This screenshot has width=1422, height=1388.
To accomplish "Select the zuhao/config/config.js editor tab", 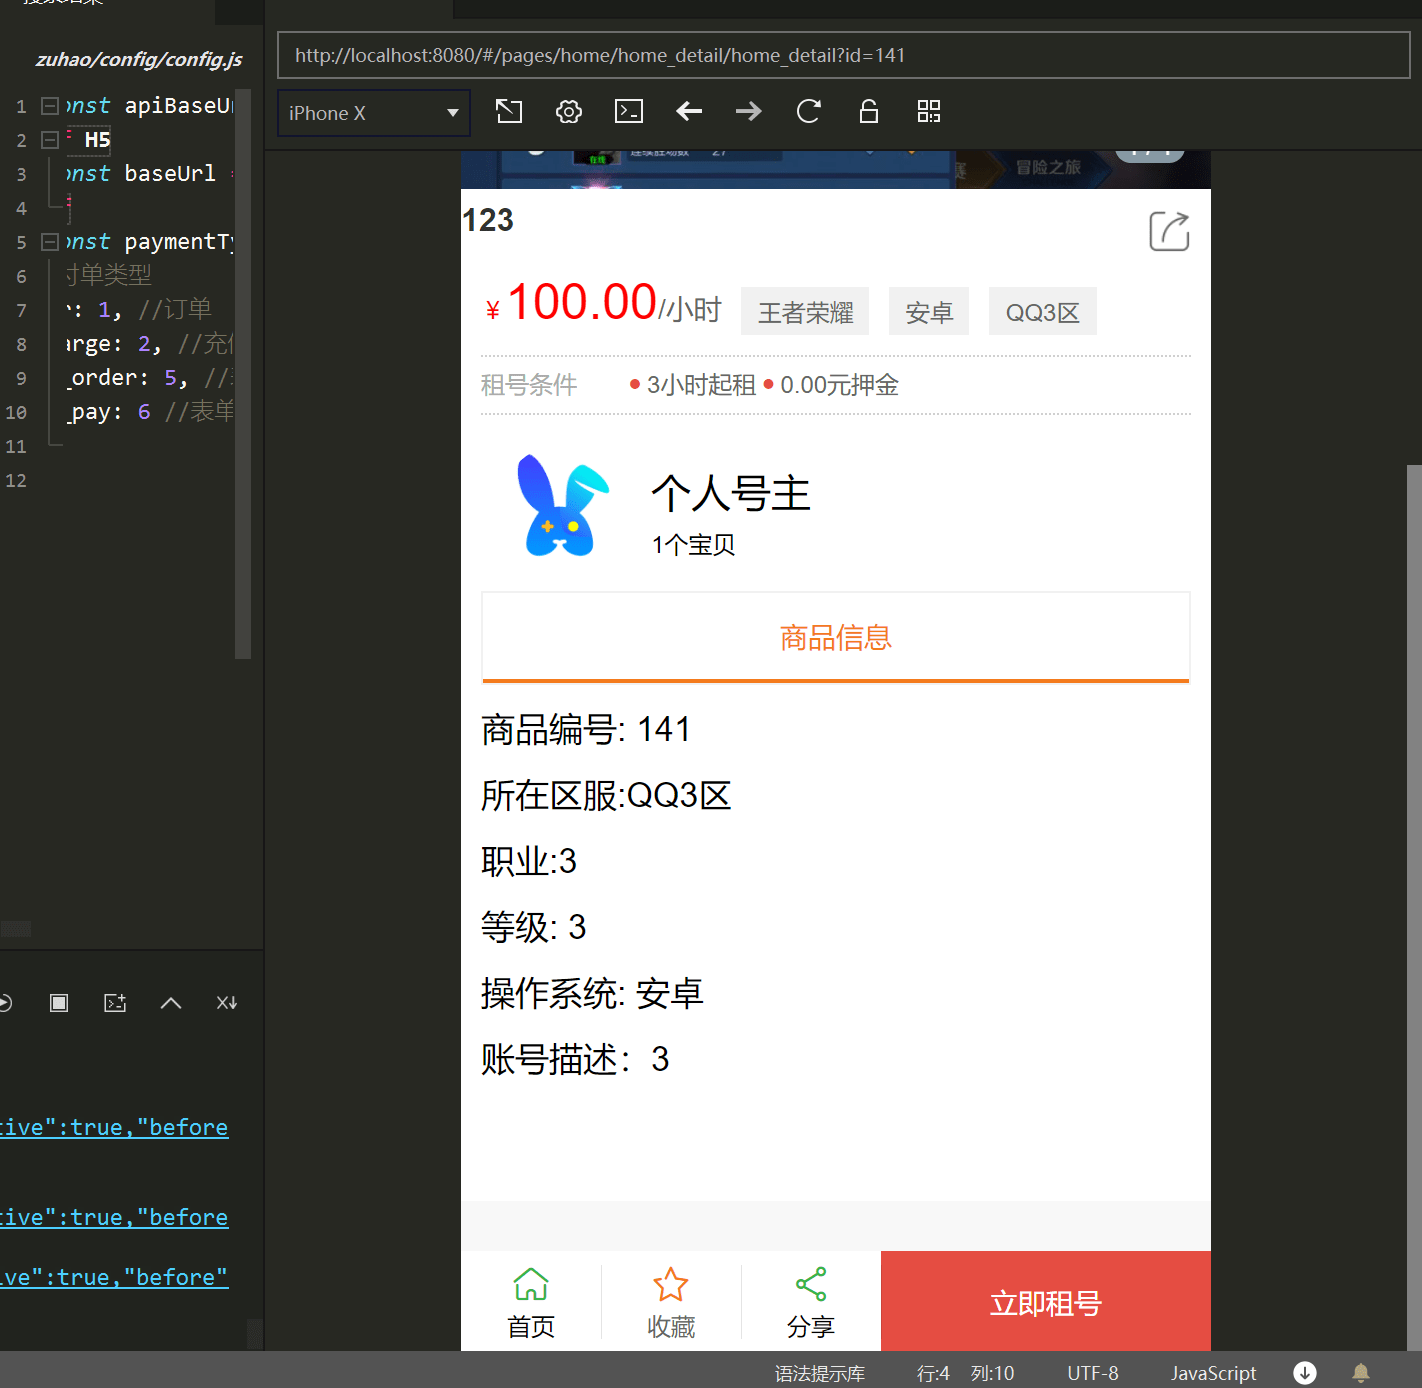I will click(x=138, y=59).
